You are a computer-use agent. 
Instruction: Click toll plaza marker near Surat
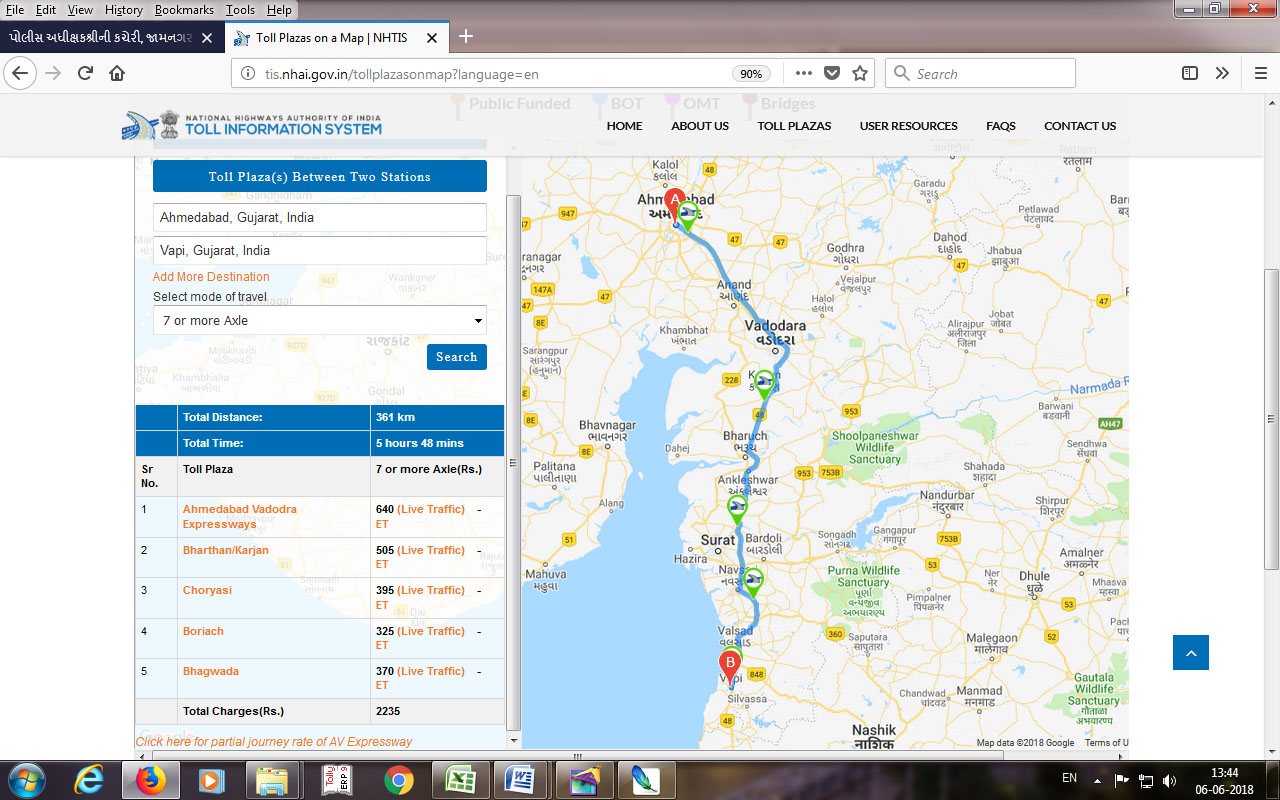click(x=737, y=509)
